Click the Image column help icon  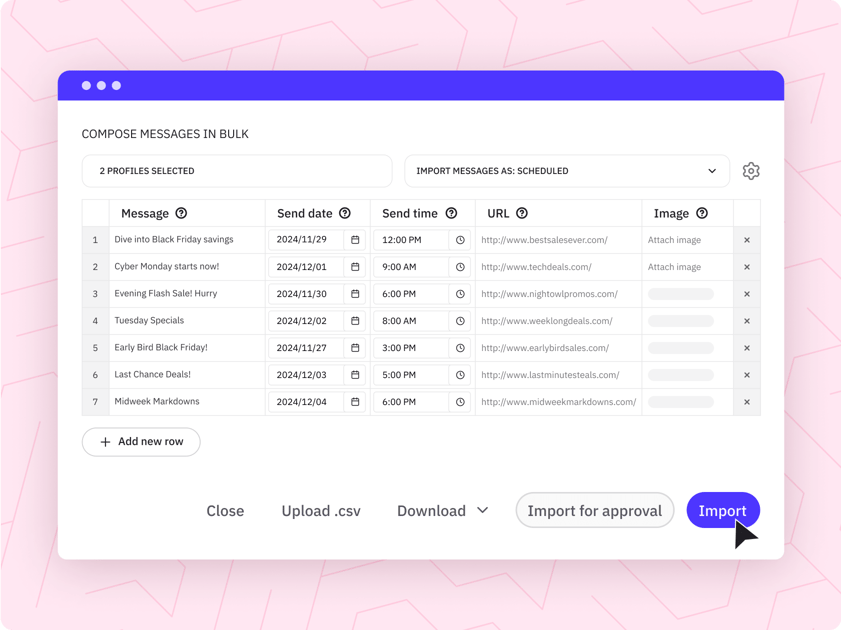pyautogui.click(x=702, y=213)
